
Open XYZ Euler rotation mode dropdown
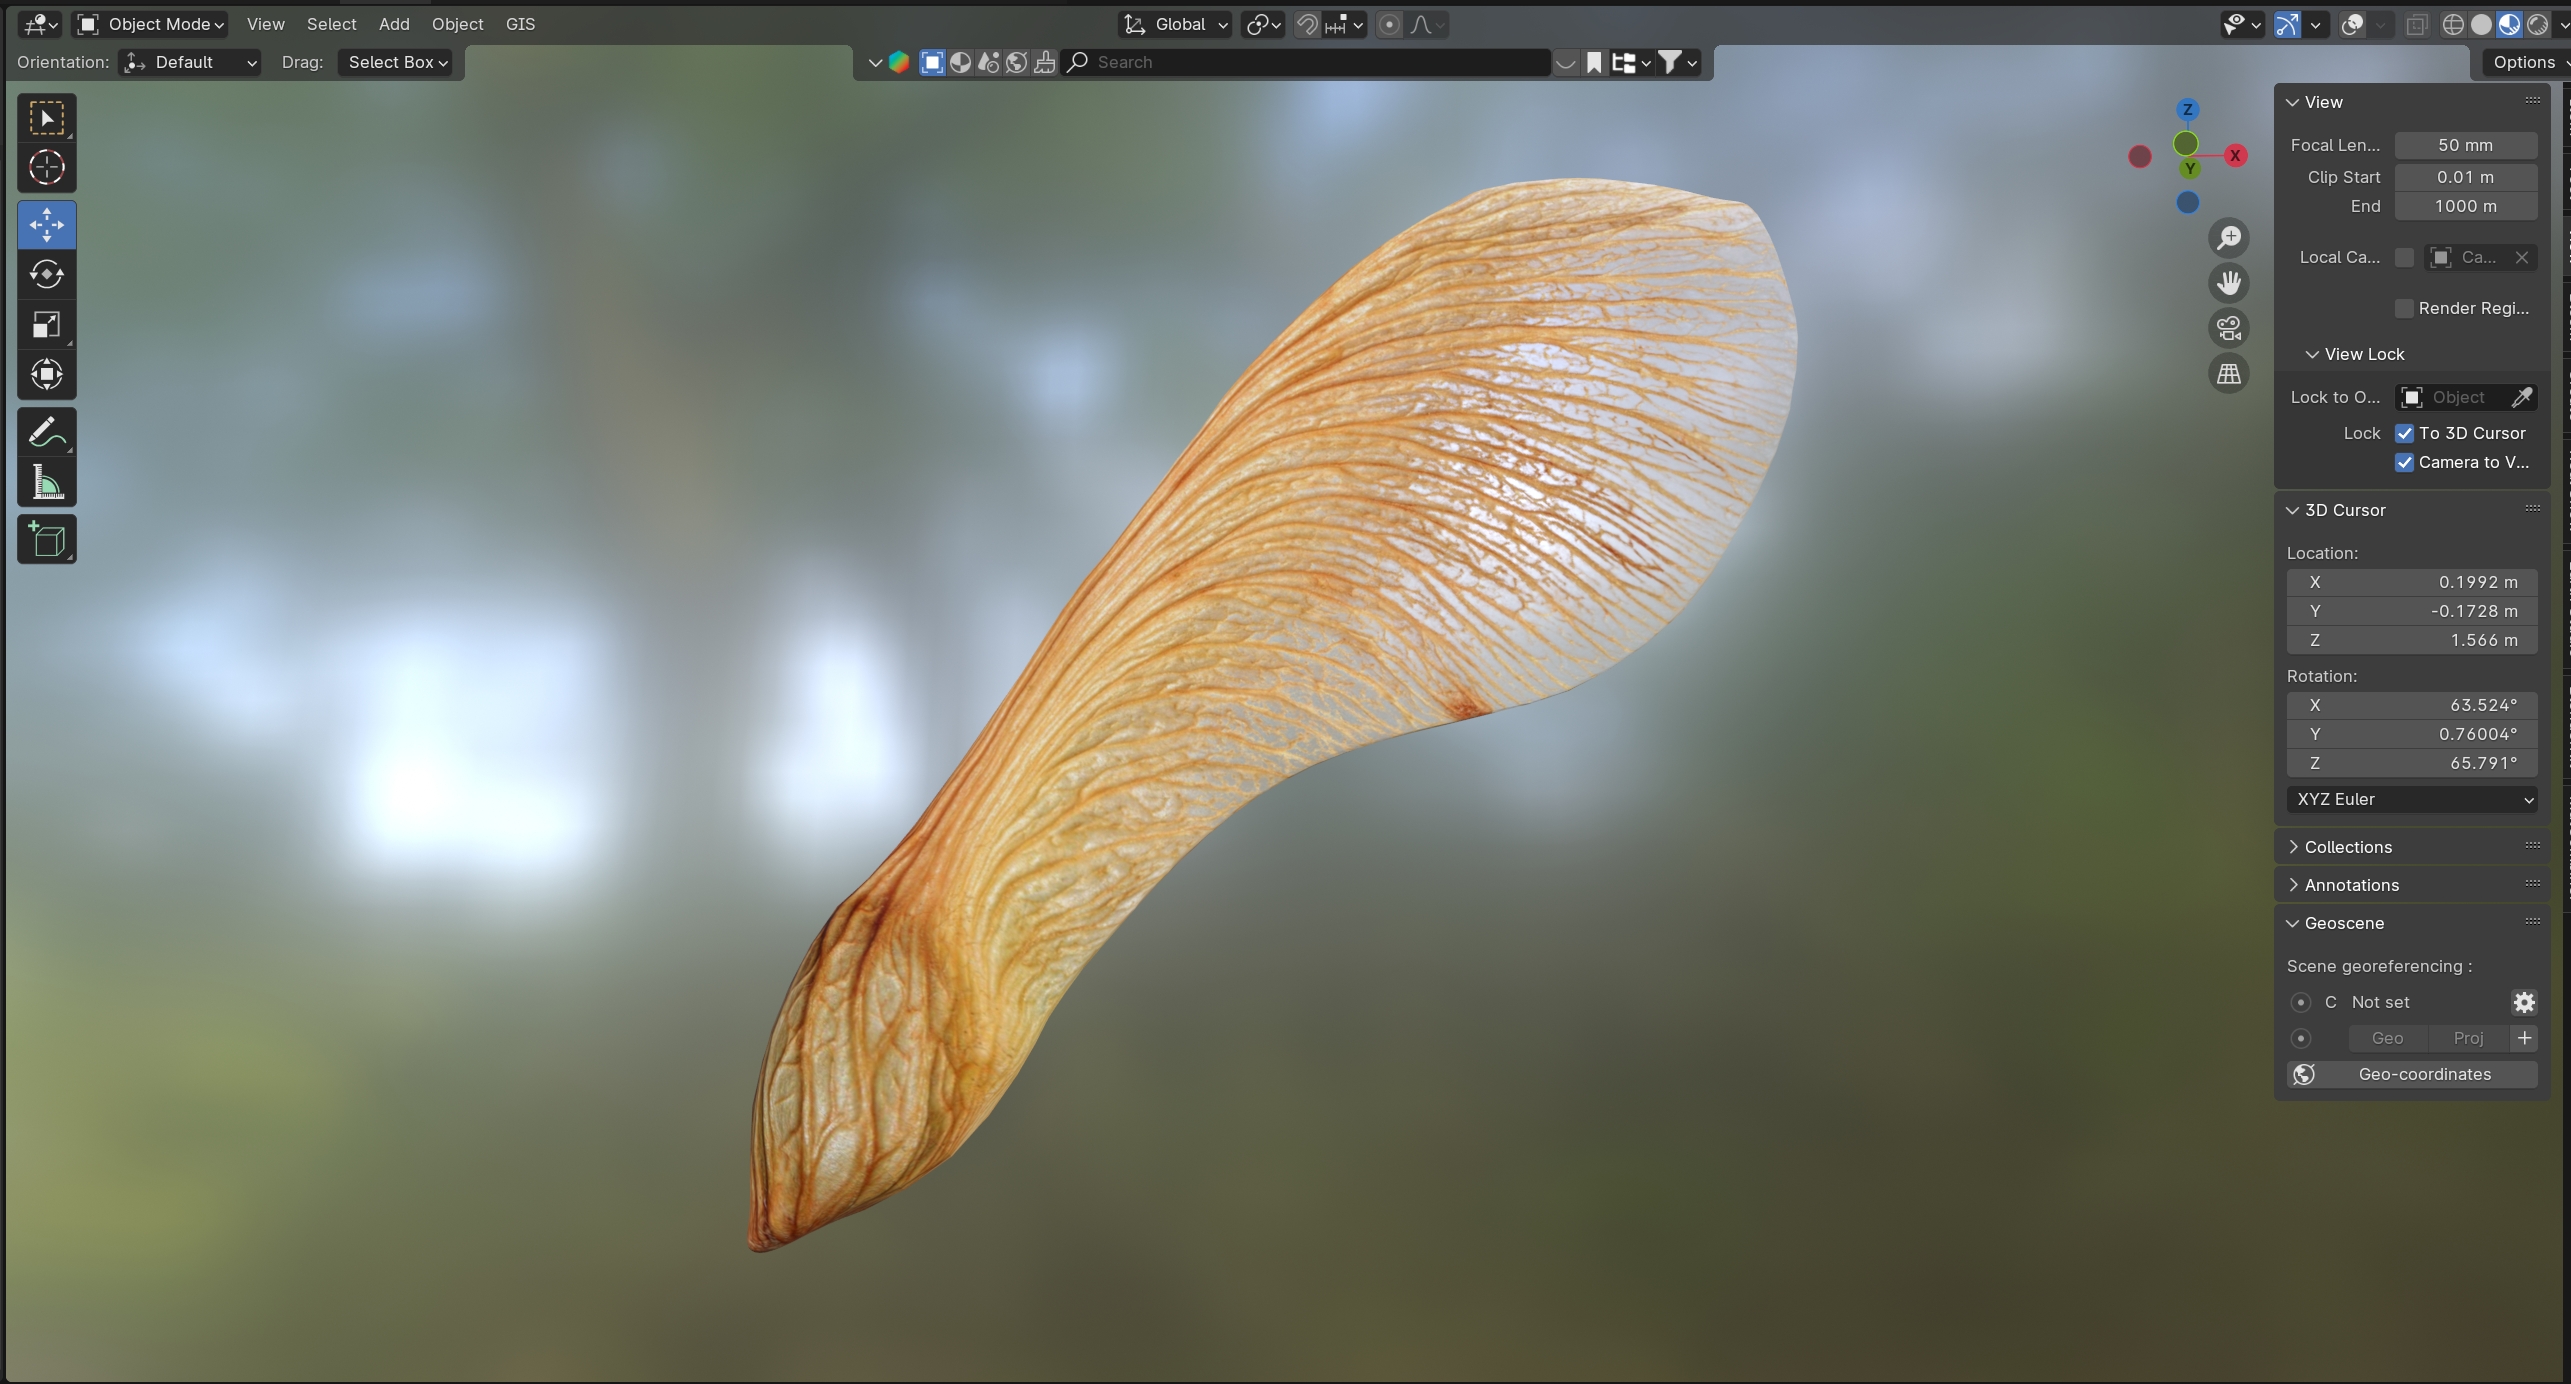point(2411,799)
